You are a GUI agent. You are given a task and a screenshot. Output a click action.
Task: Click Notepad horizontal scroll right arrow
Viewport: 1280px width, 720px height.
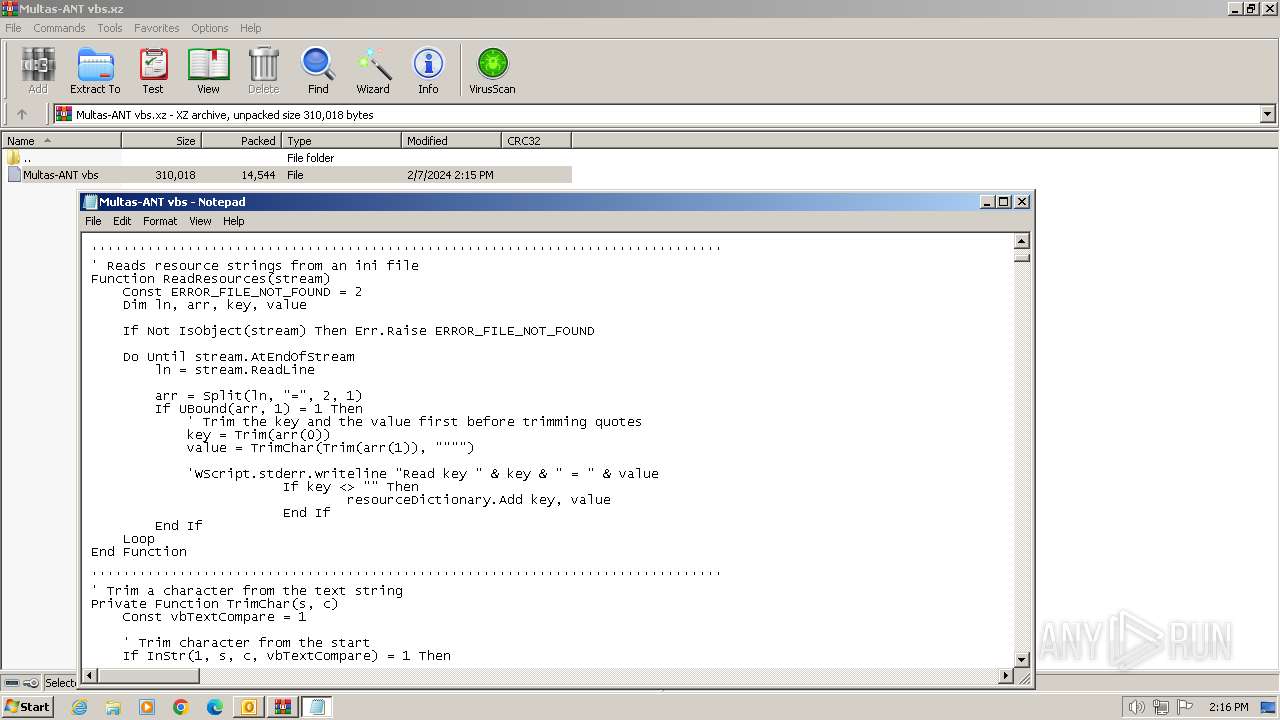tap(1006, 676)
